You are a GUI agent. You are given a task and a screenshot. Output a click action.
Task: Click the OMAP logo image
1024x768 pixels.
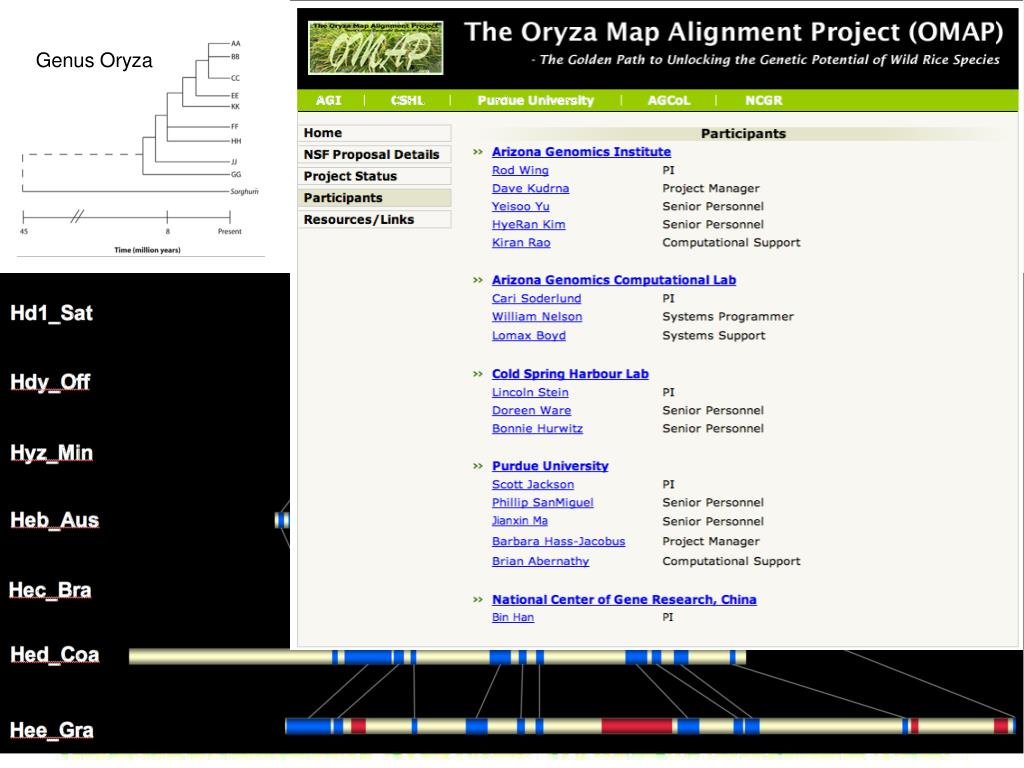point(376,48)
